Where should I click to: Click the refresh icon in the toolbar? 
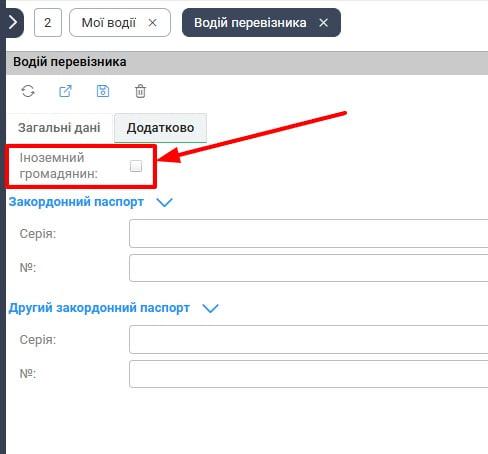pyautogui.click(x=28, y=91)
